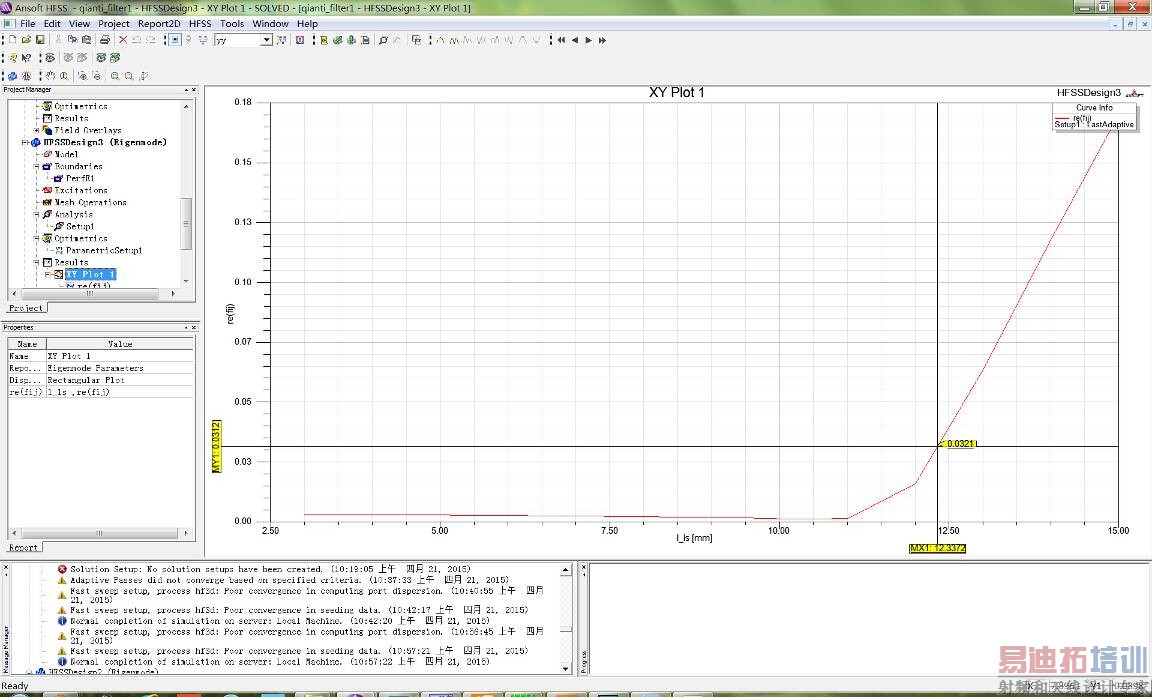Screen dimensions: 1152x697
Task: Click the MY1: 0.0312 marker label
Action: point(216,447)
